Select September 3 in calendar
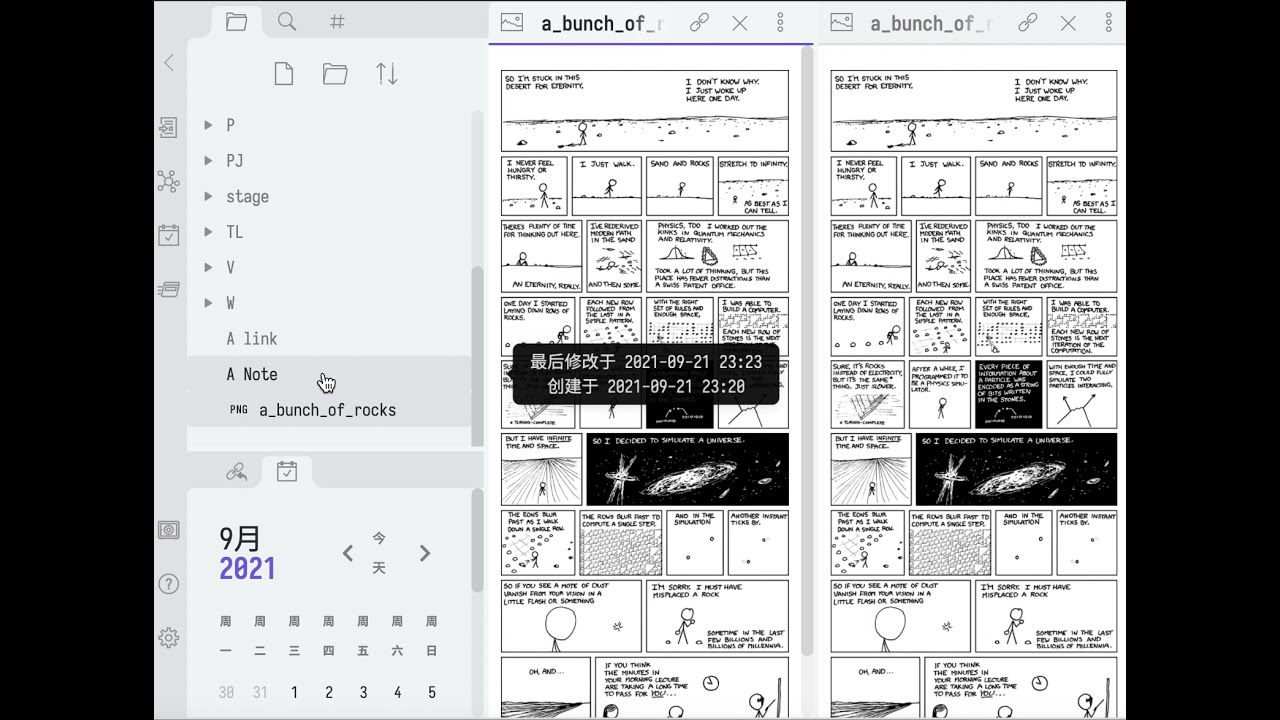 pyautogui.click(x=363, y=692)
